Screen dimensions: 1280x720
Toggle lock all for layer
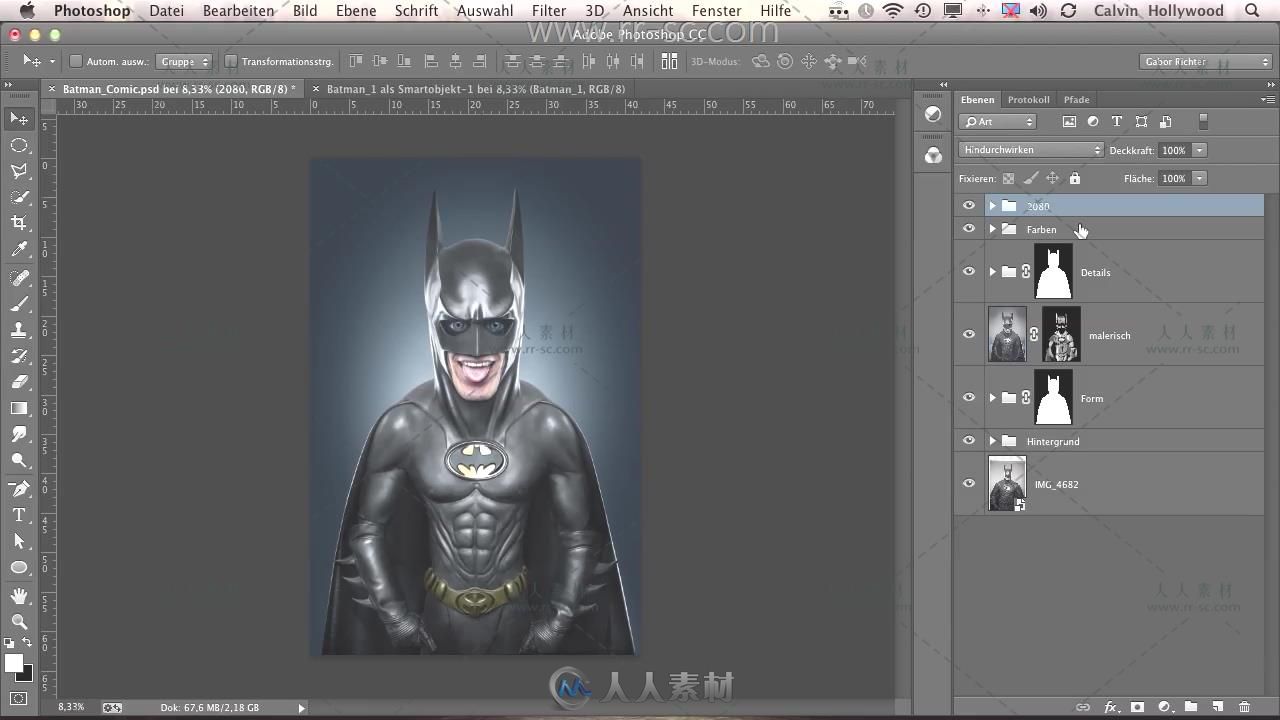1075,178
